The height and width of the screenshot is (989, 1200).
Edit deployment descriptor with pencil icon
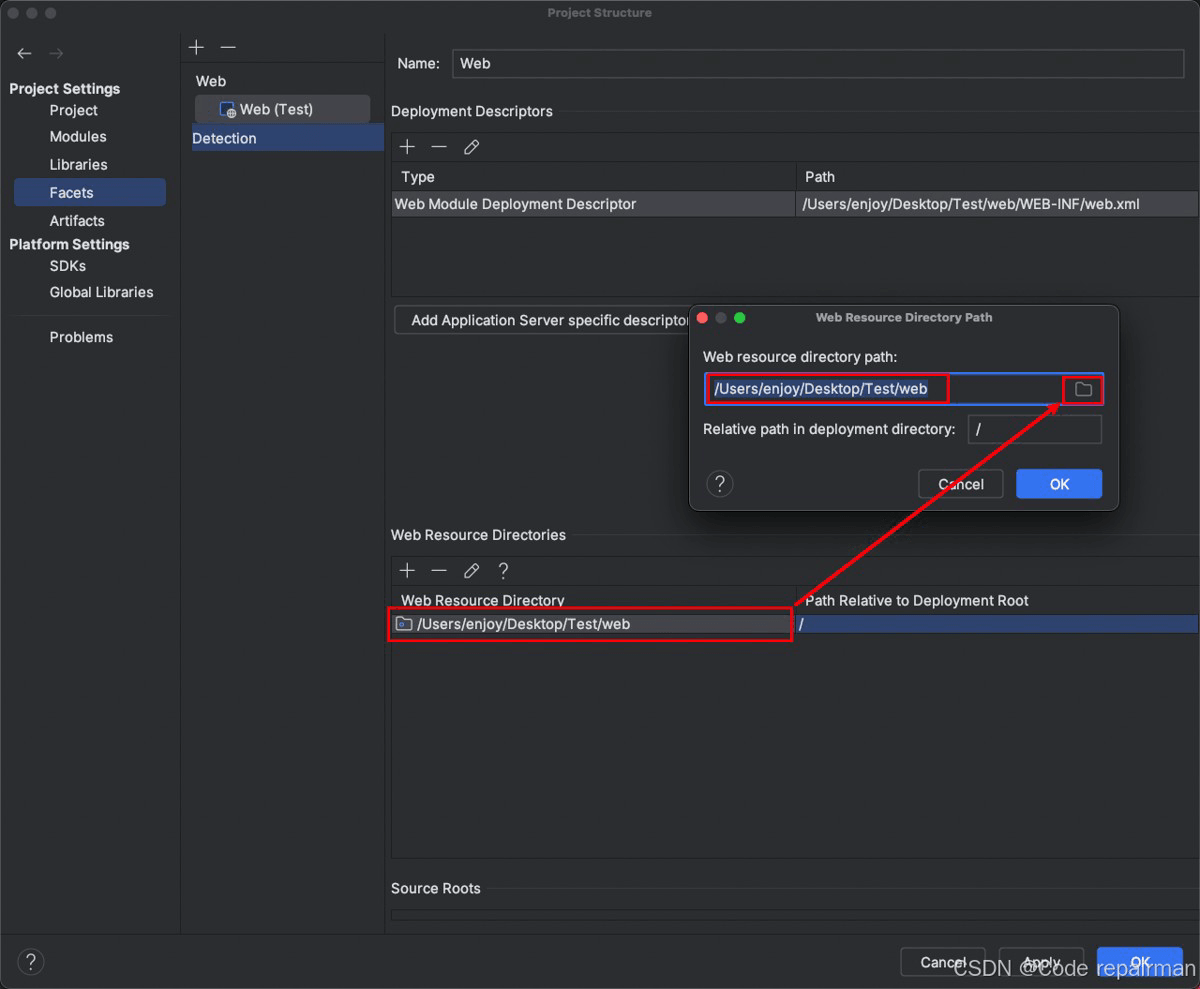click(x=472, y=147)
